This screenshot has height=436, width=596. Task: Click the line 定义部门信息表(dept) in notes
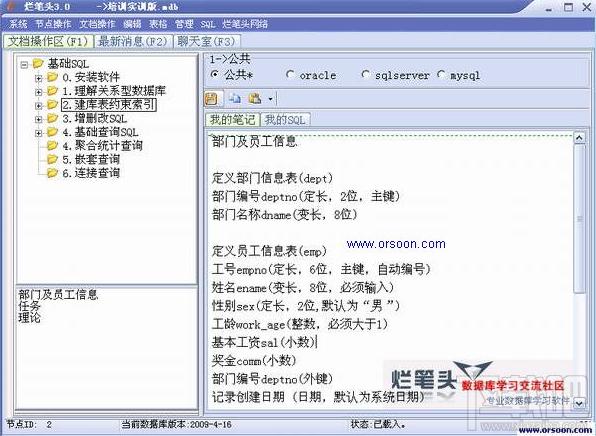(272, 178)
